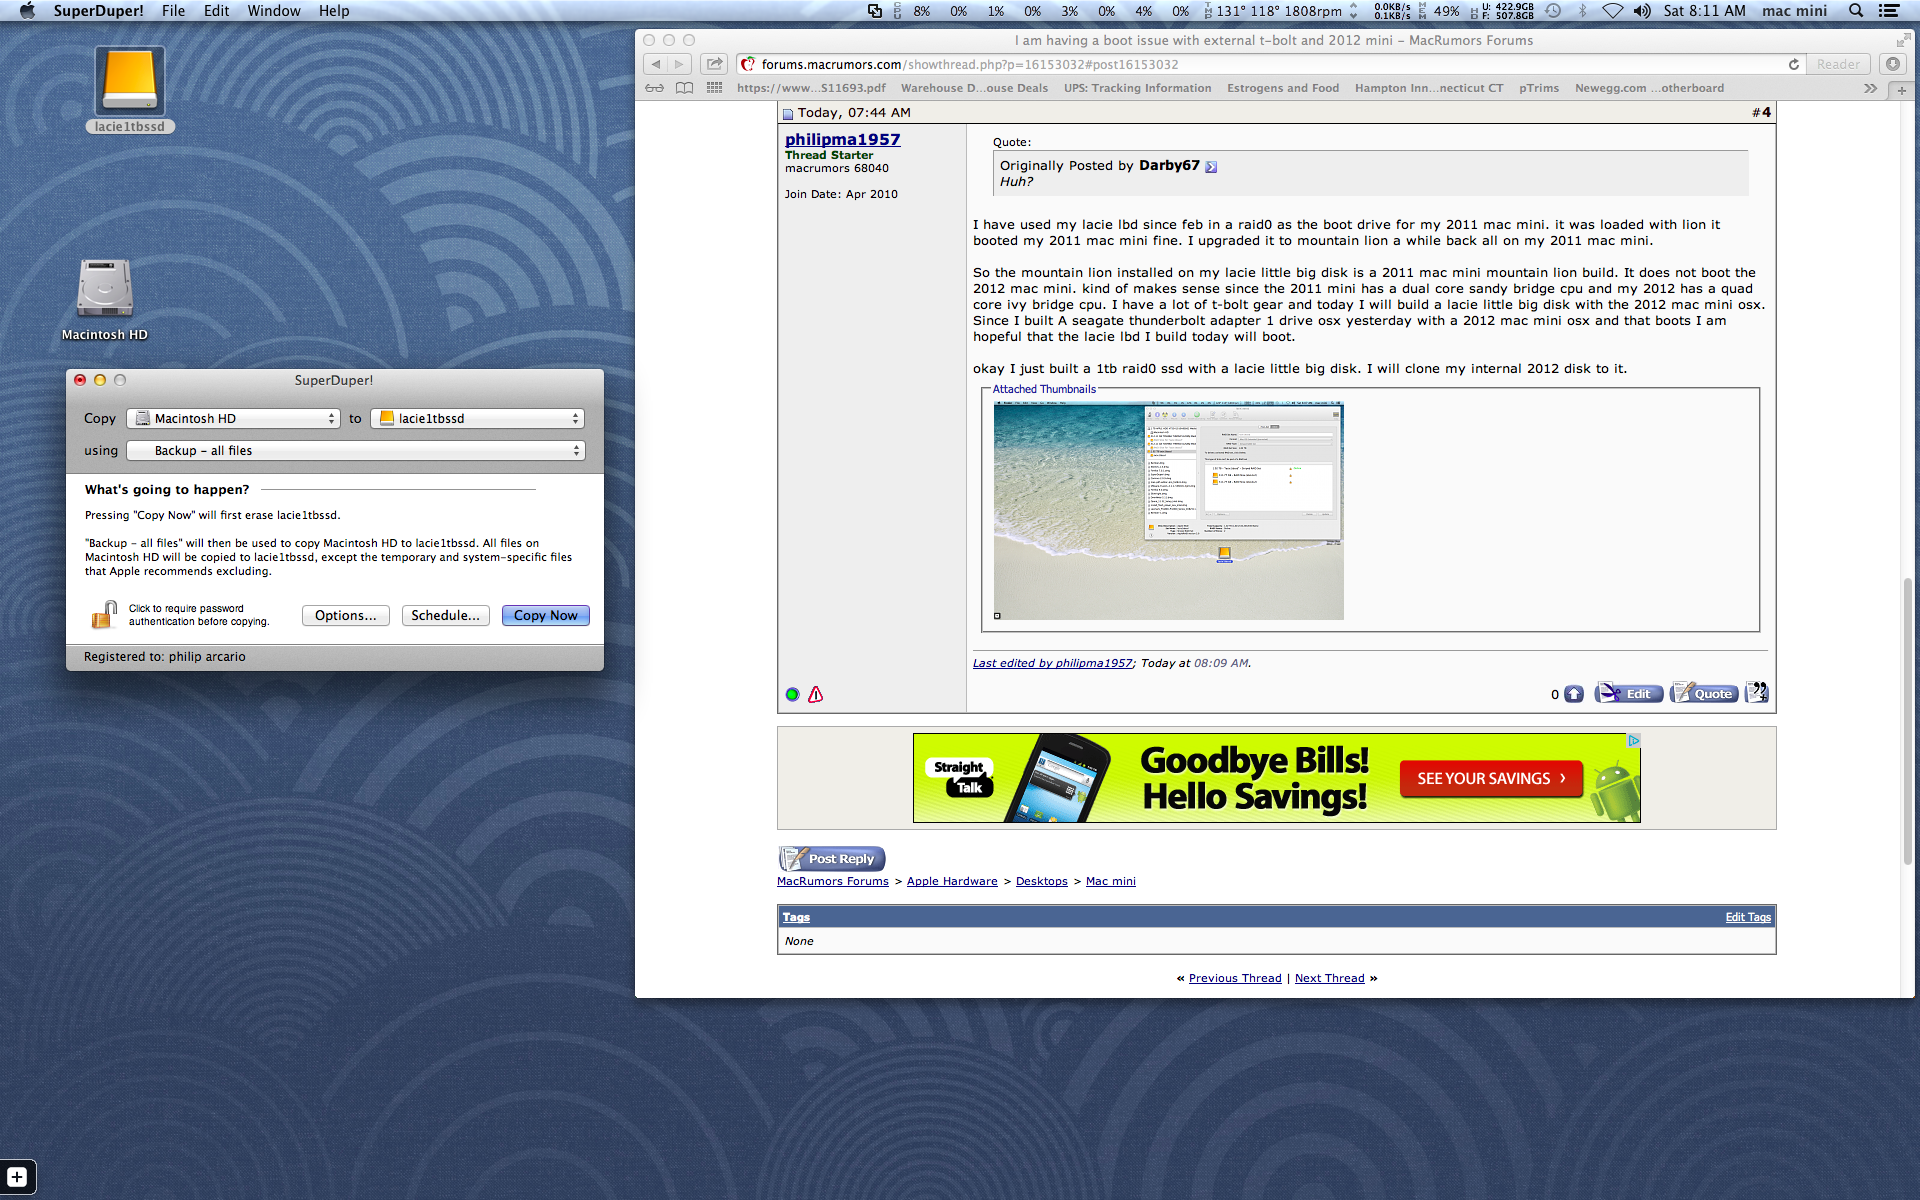Expand hidden bookmarks overflow chevron

pos(1870,88)
